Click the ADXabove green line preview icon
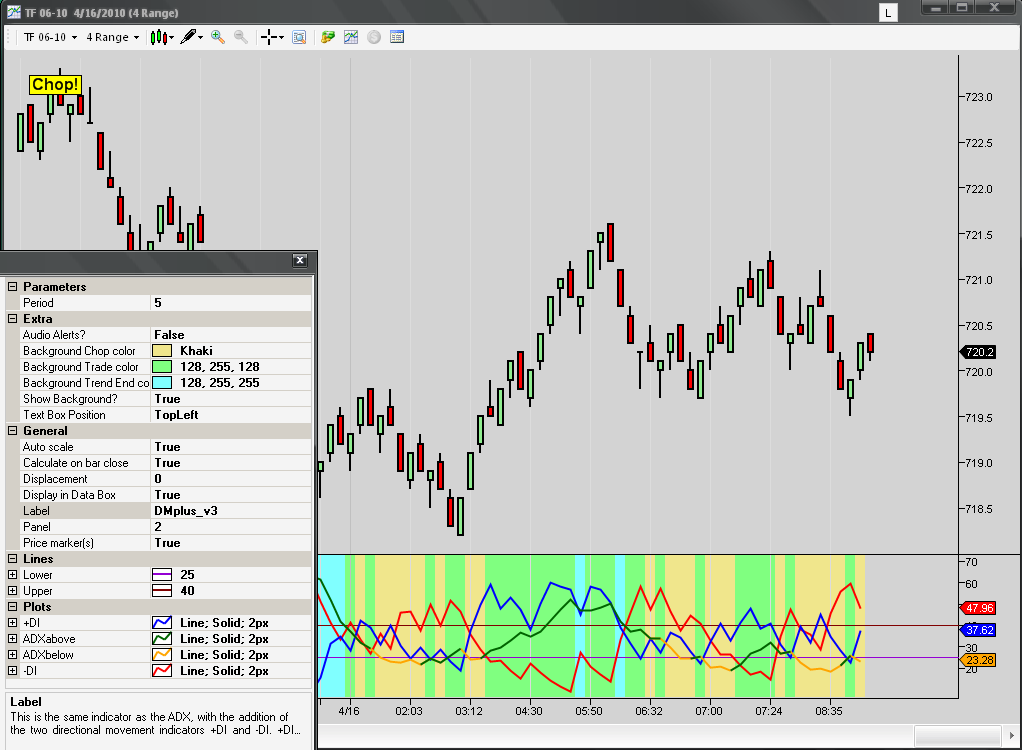1022x750 pixels. [x=162, y=639]
